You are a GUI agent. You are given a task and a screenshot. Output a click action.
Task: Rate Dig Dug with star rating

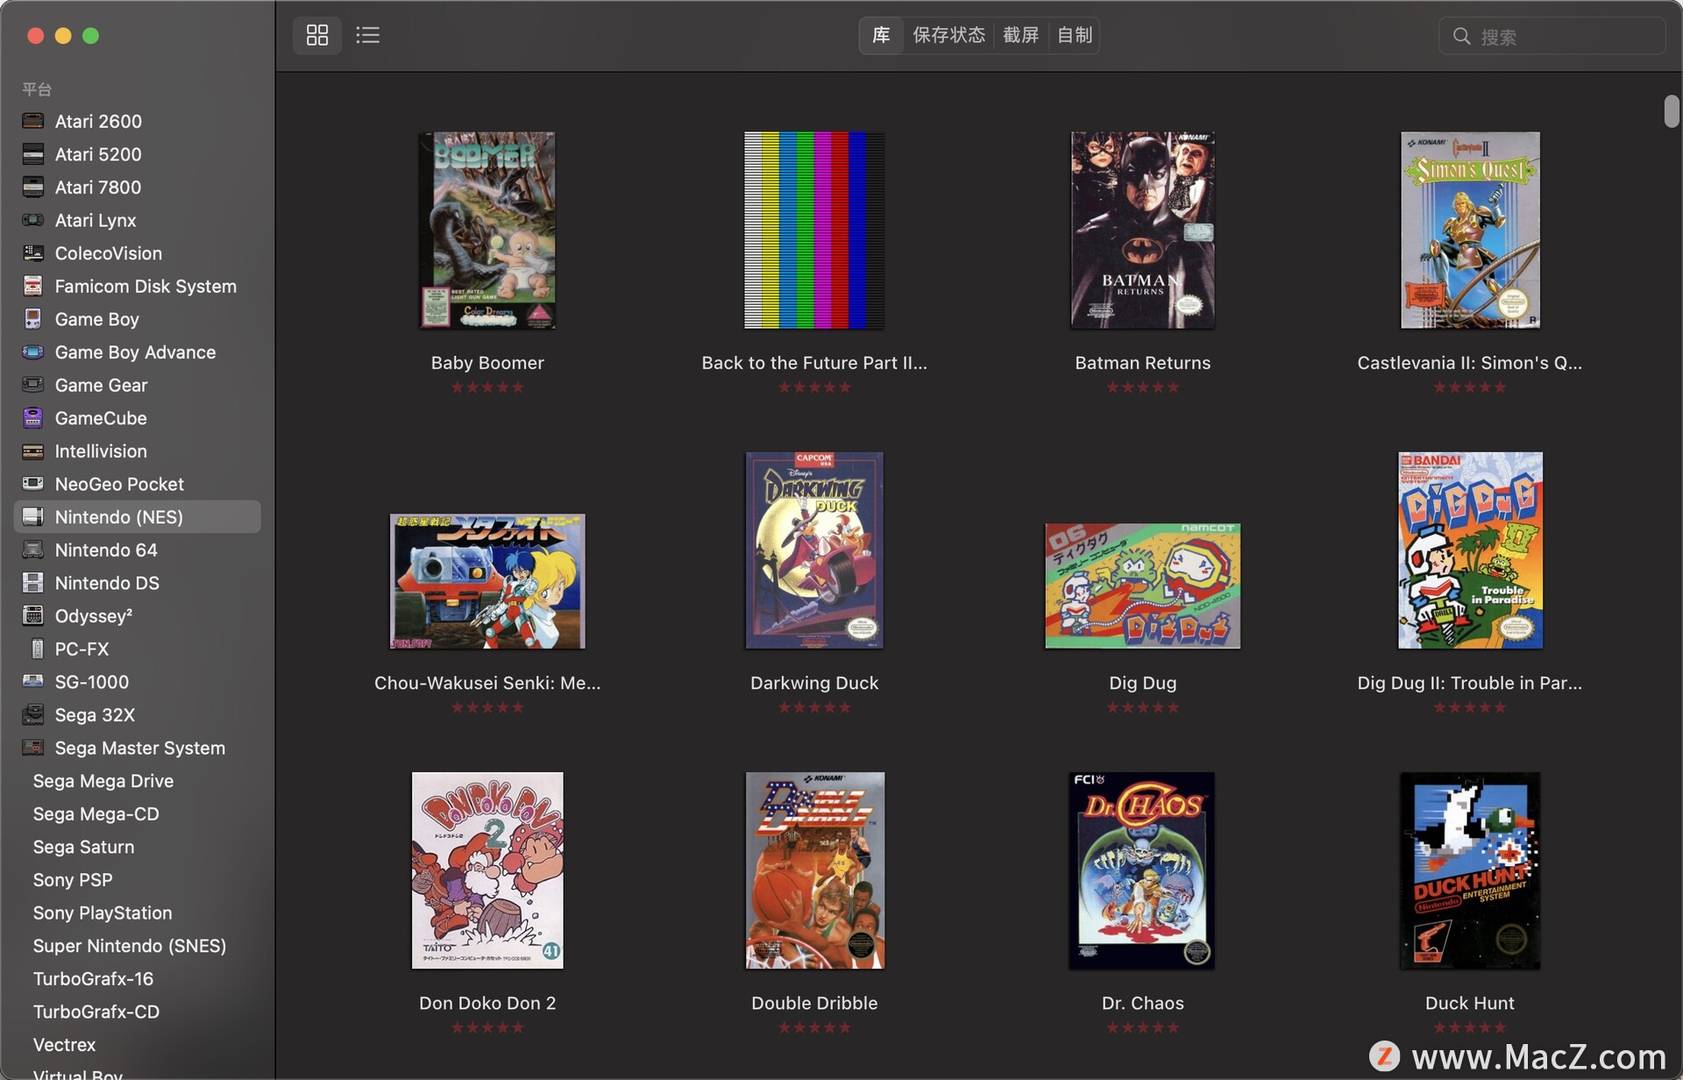click(x=1143, y=708)
